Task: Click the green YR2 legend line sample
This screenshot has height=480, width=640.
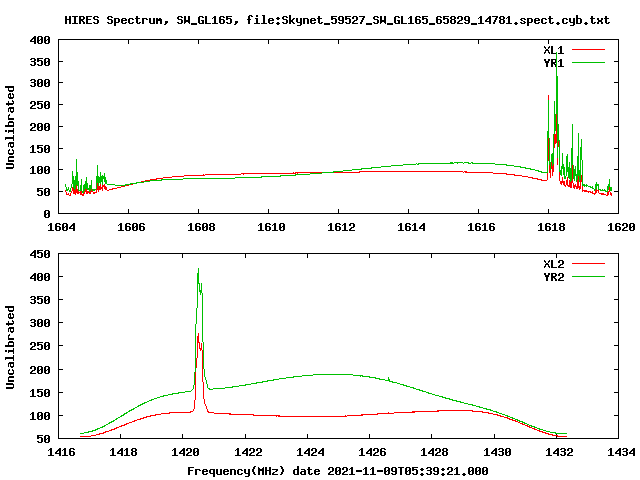Action: pos(588,277)
